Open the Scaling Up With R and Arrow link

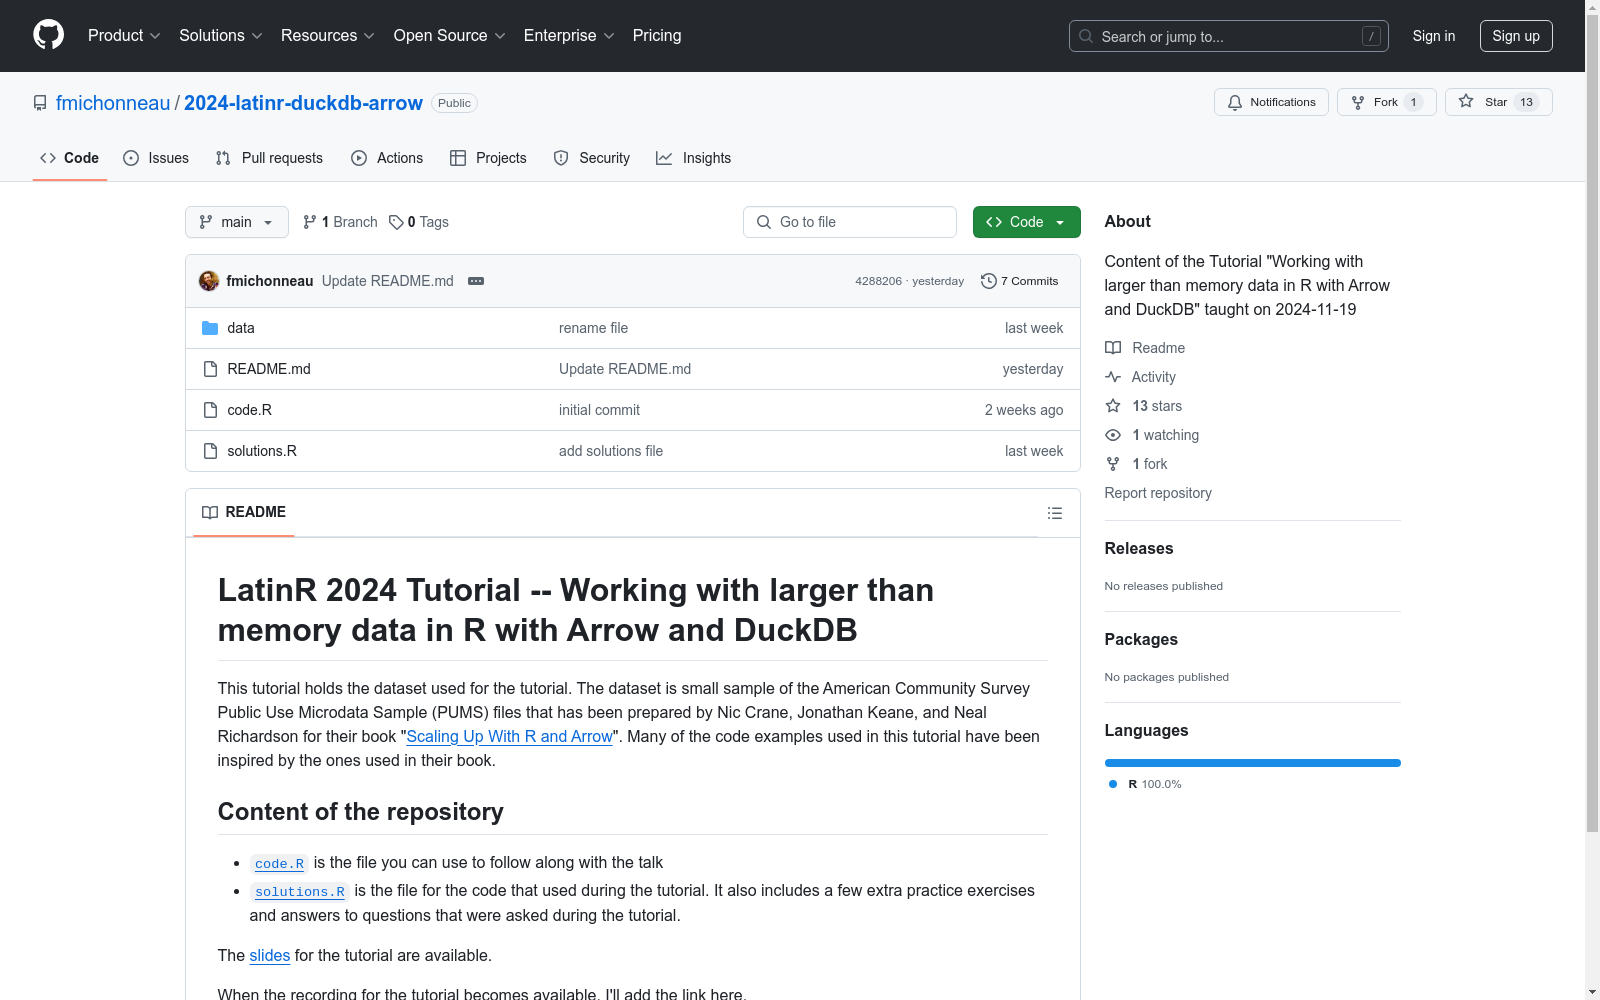[509, 736]
